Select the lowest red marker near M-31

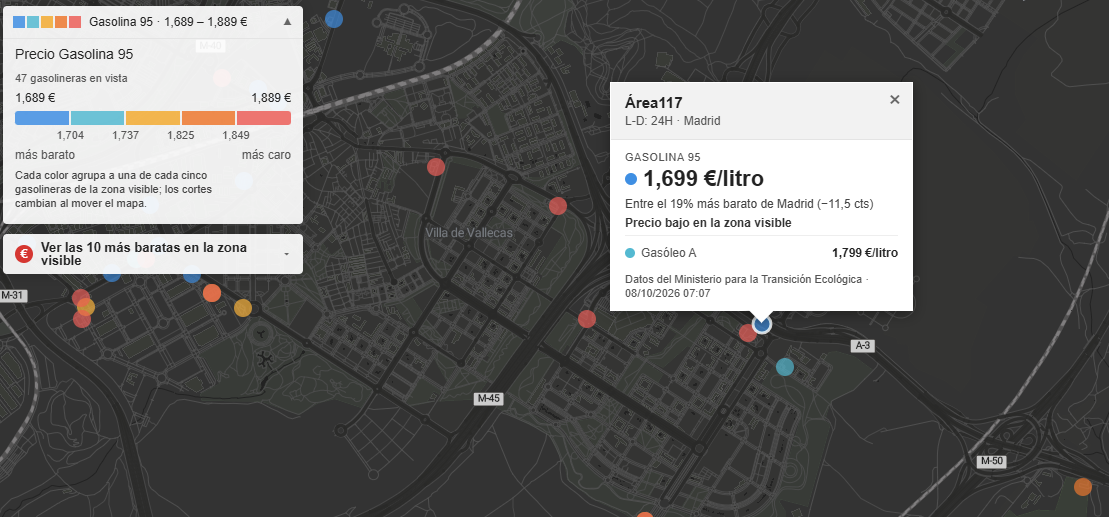coord(82,319)
